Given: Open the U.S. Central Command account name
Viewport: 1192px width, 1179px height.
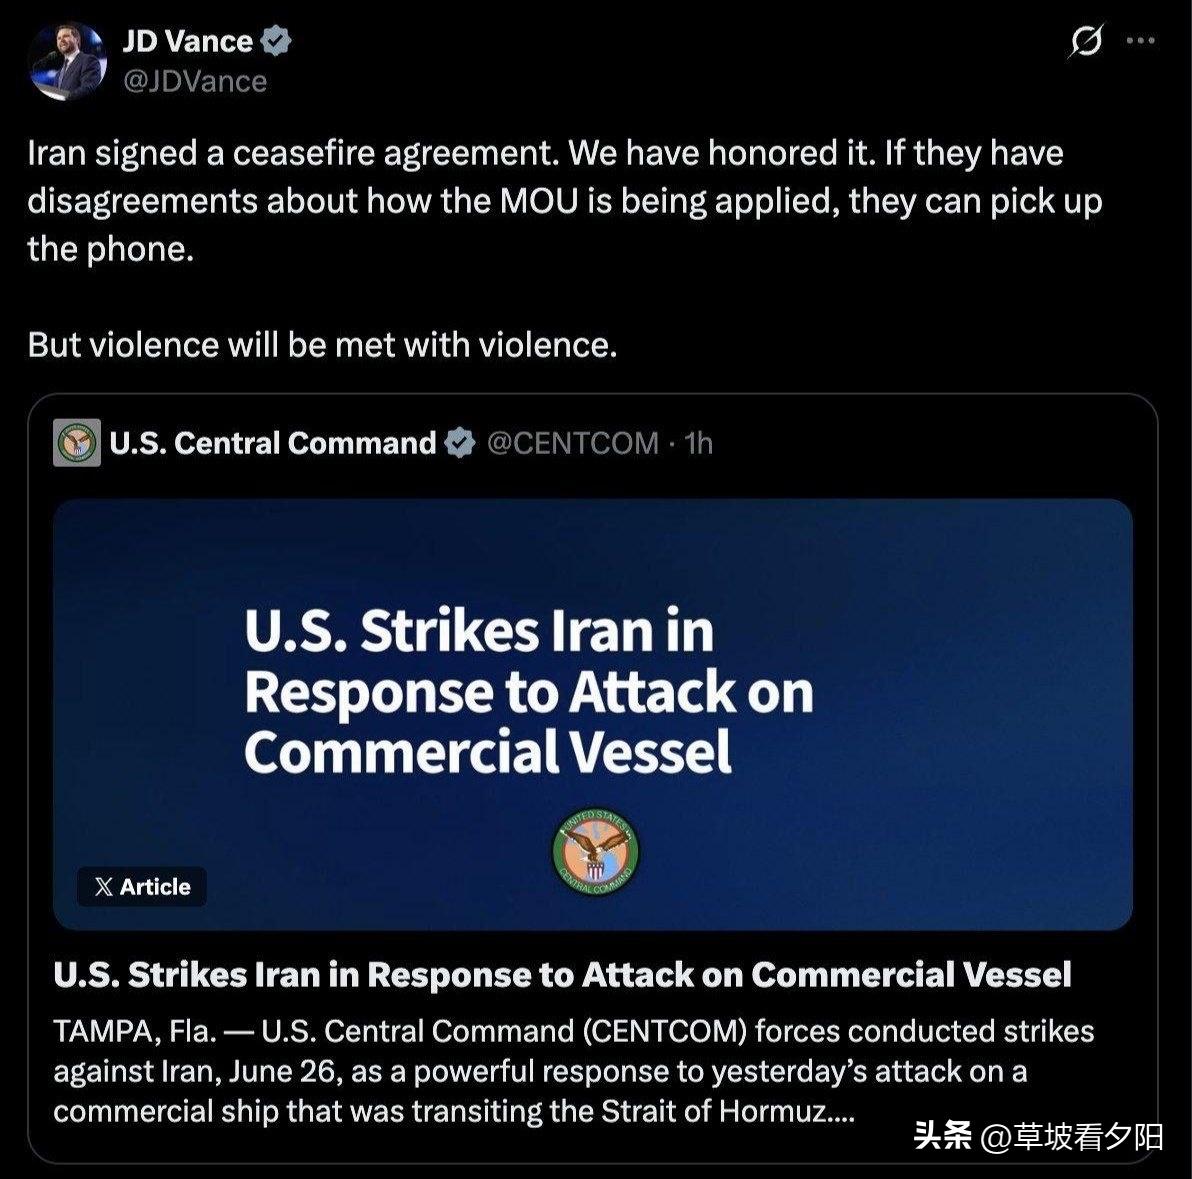Looking at the screenshot, I should click(x=273, y=443).
